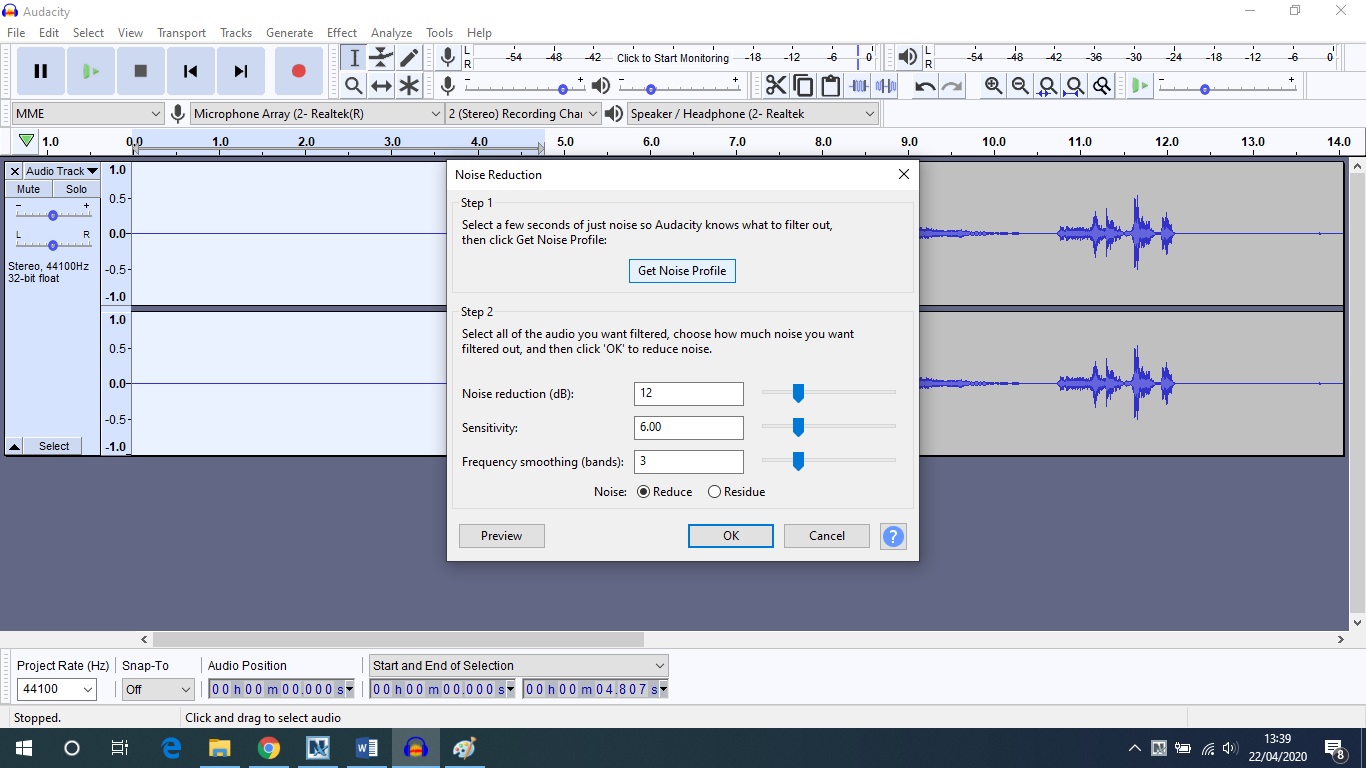
Task: Select the Draw pencil tool
Action: [x=408, y=58]
